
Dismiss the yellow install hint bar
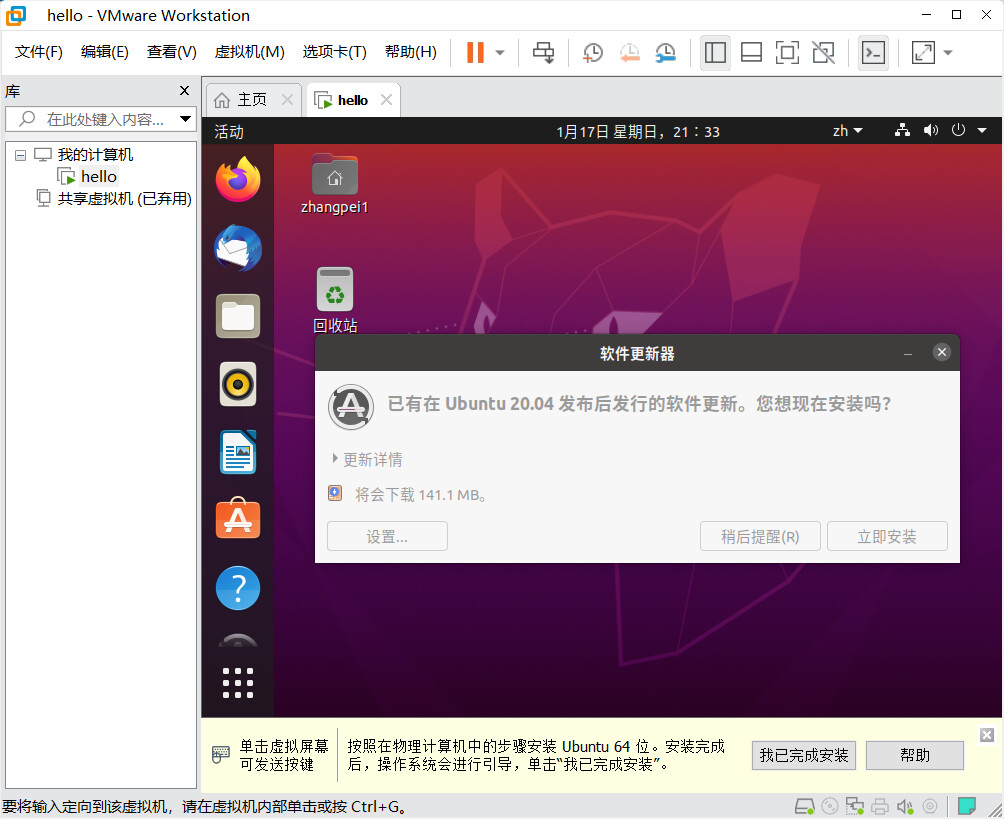(x=987, y=735)
